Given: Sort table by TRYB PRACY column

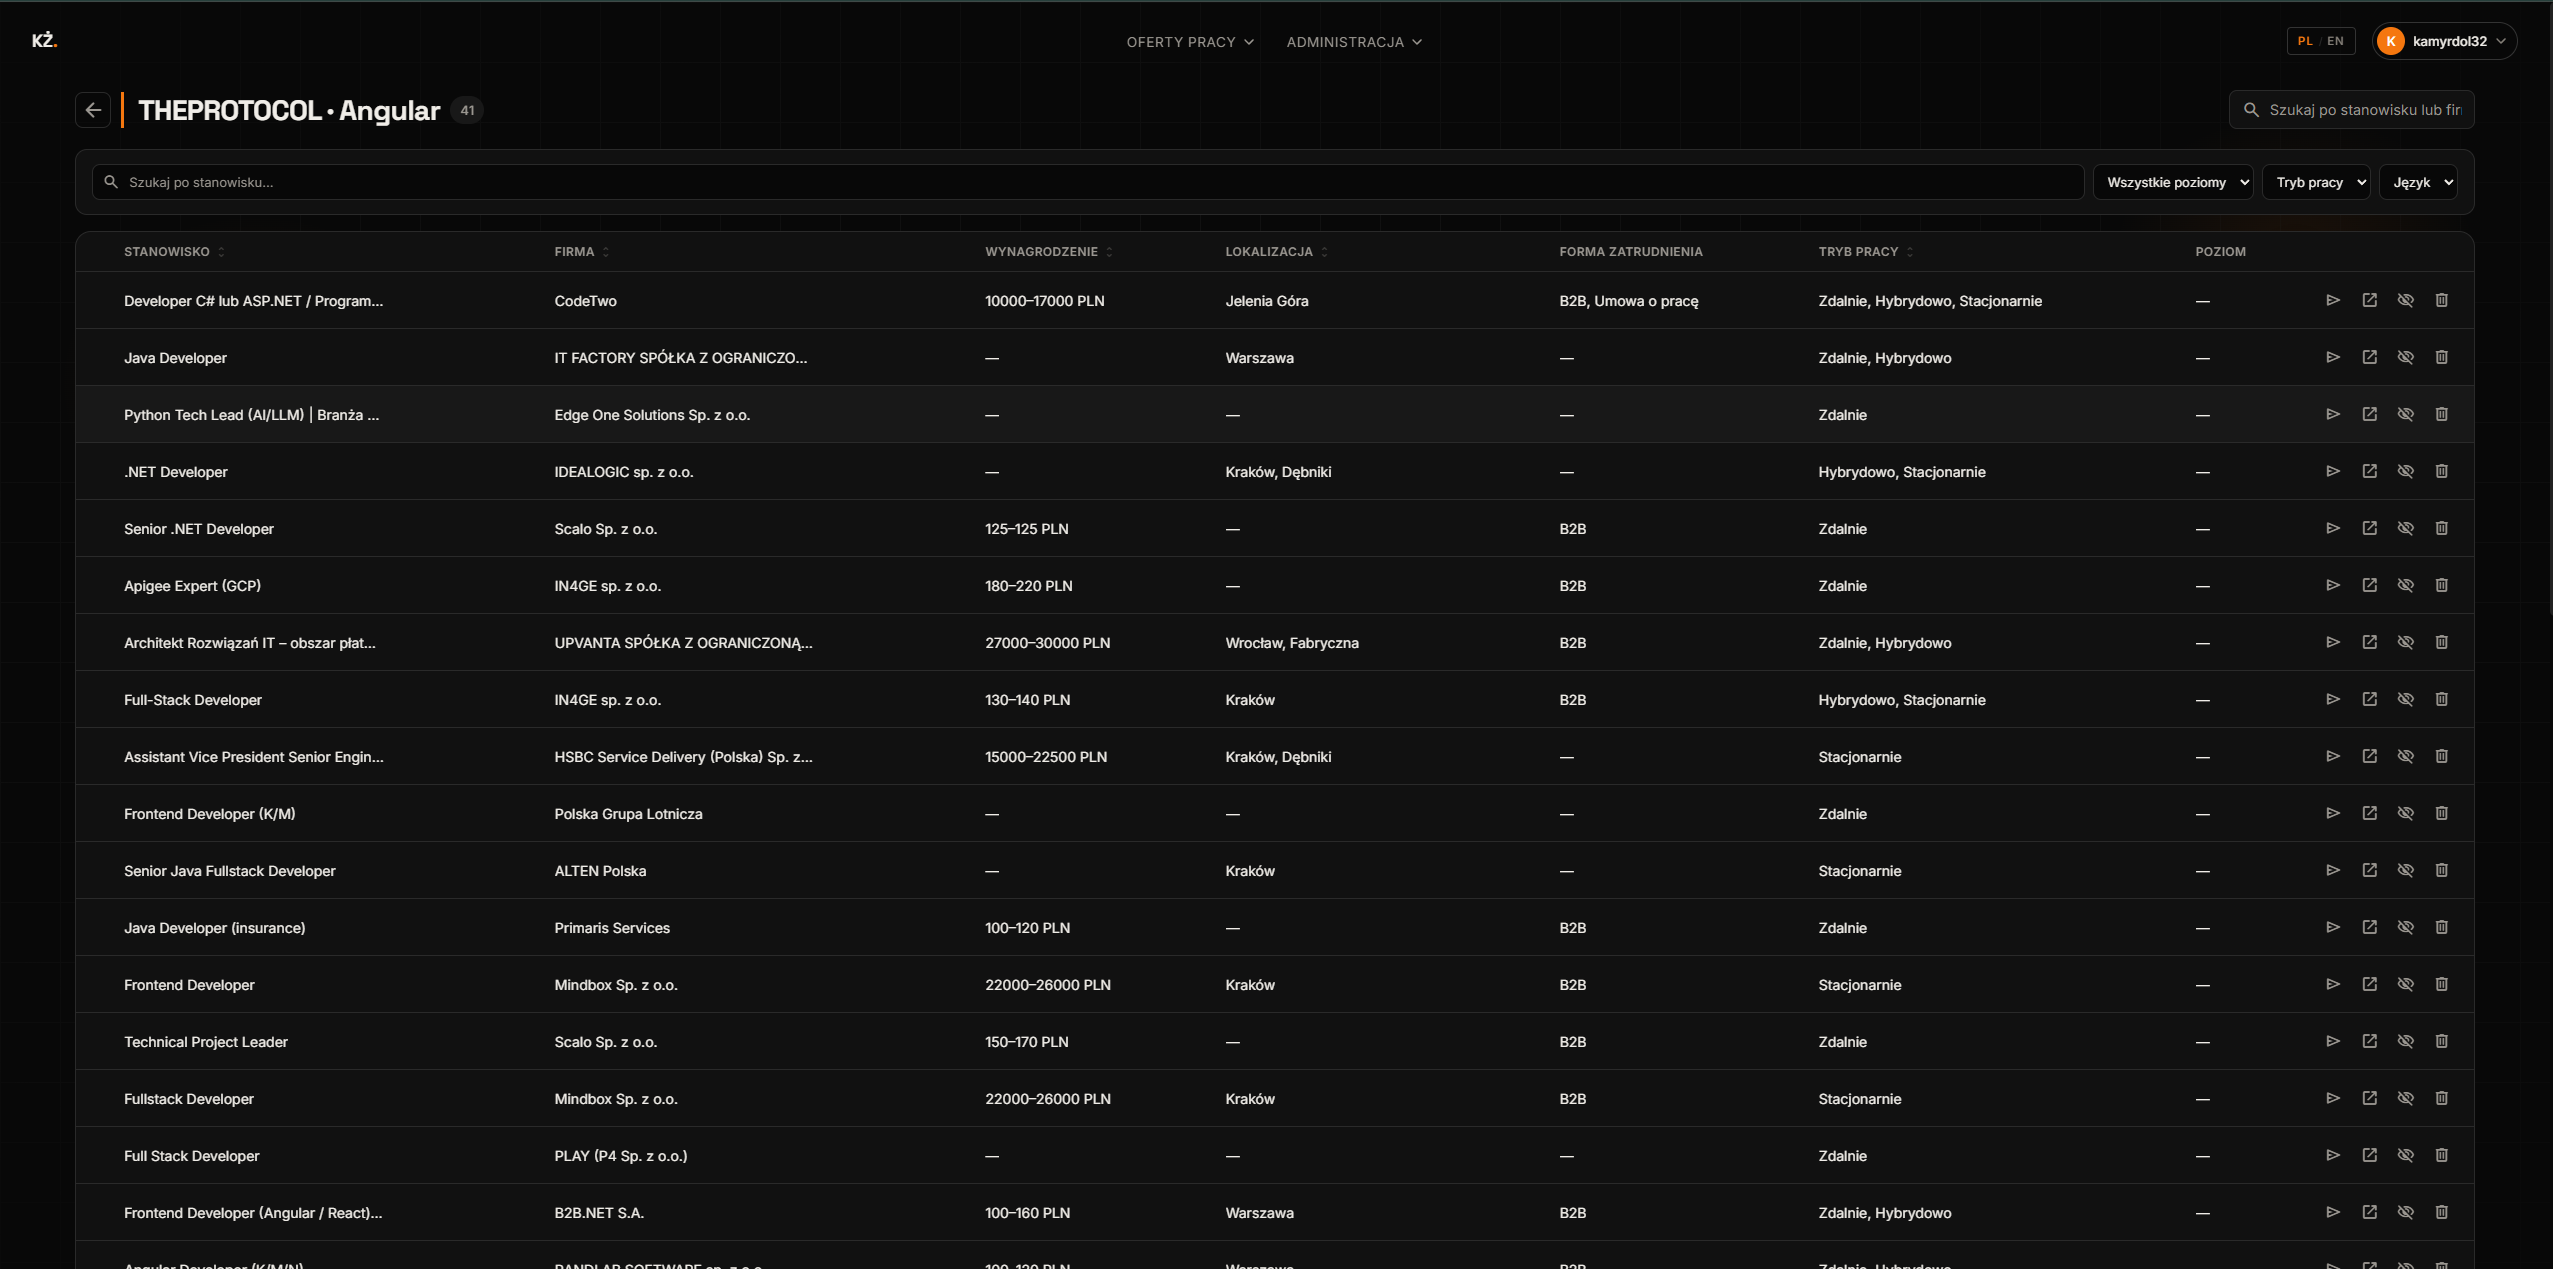Looking at the screenshot, I should [x=1866, y=252].
